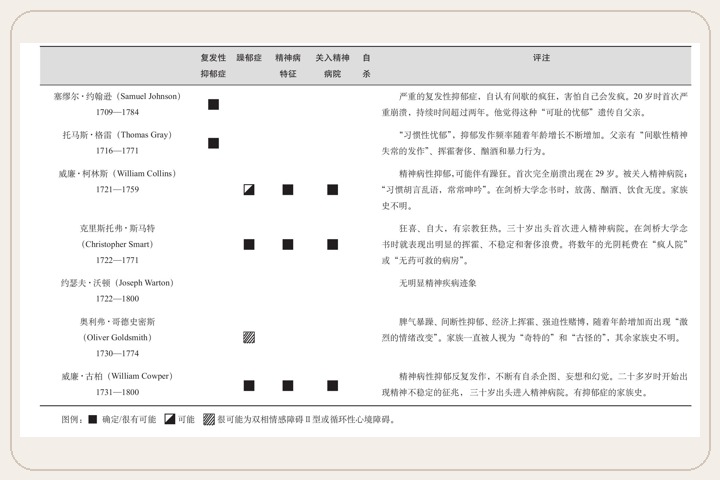
Task: Click Christopher Smart's 关入精神病院 black square
Action: (332, 244)
